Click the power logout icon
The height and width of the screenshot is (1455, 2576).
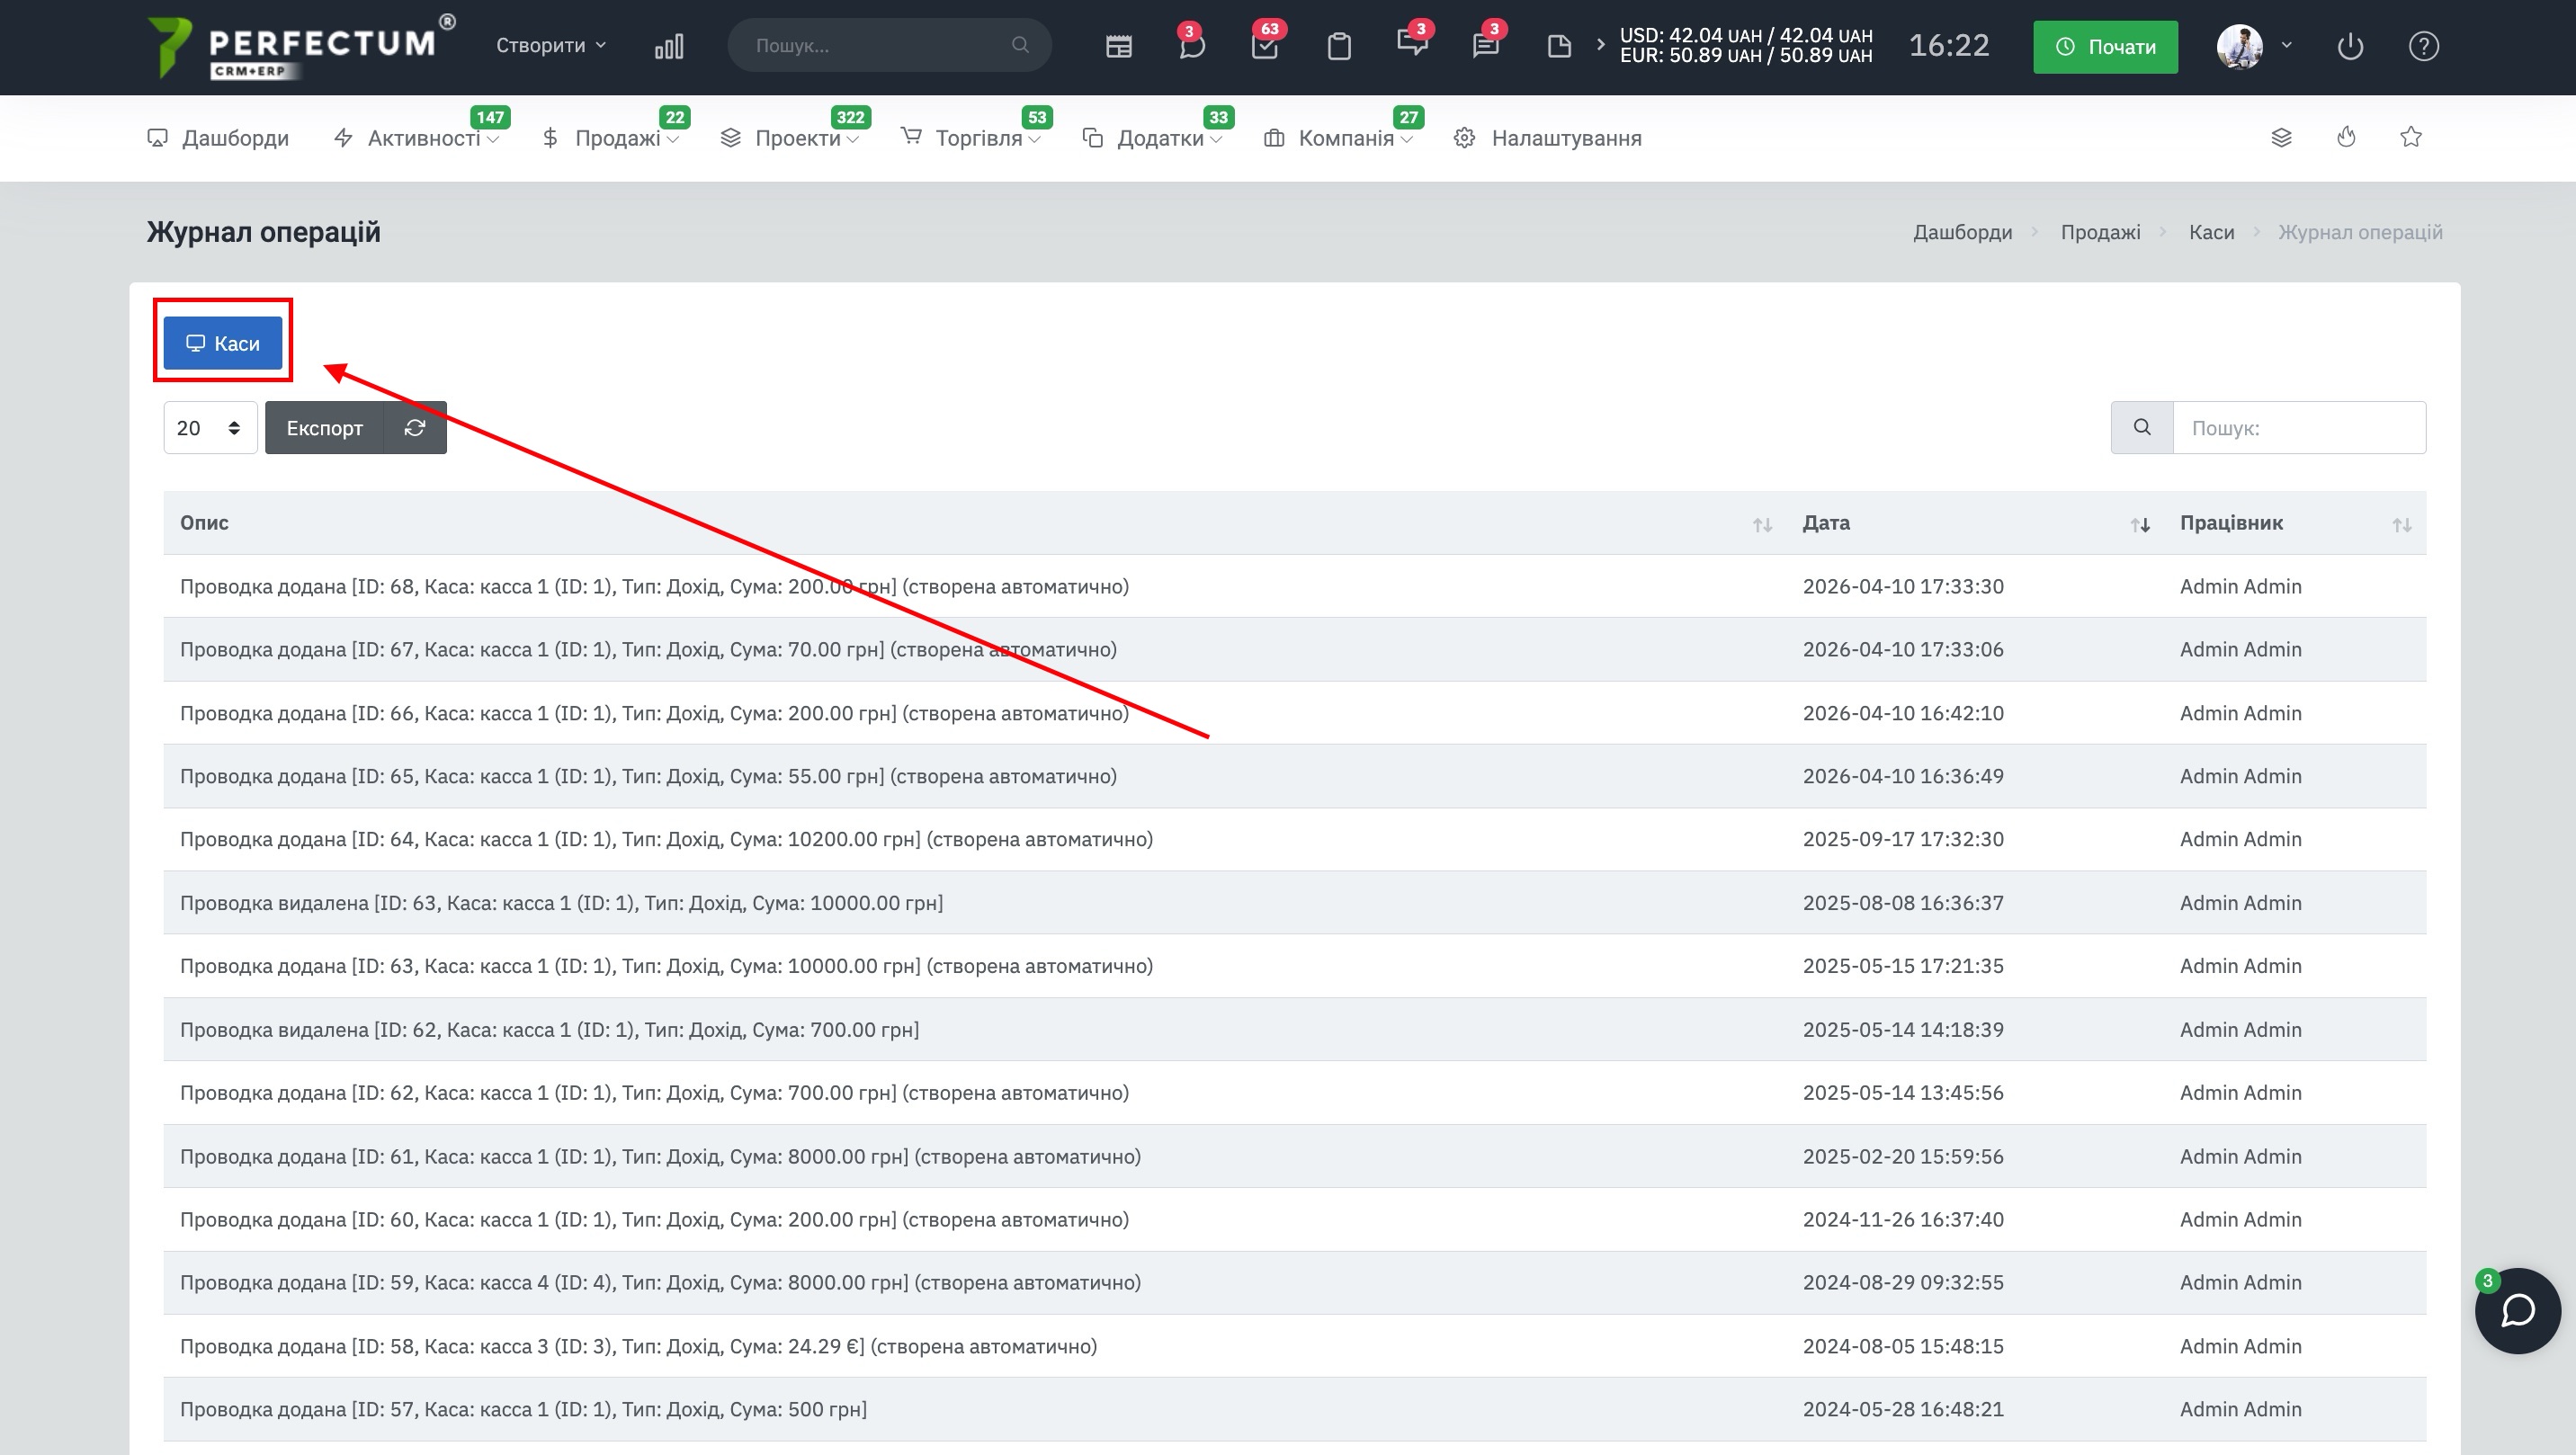pyautogui.click(x=2350, y=46)
